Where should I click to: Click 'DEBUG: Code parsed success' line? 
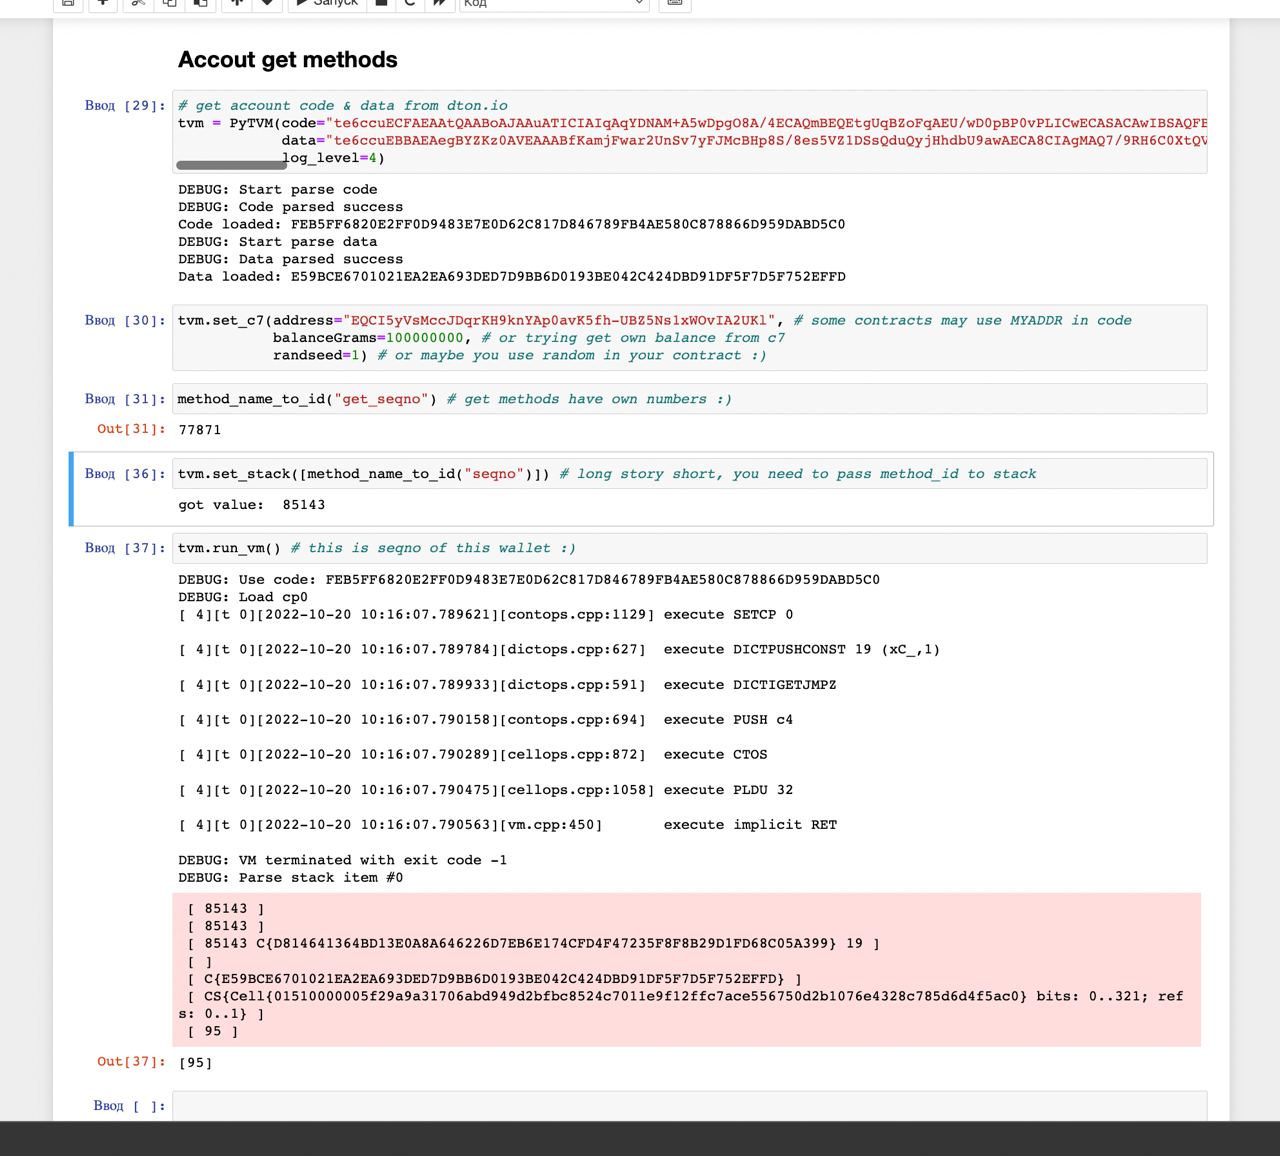point(291,207)
